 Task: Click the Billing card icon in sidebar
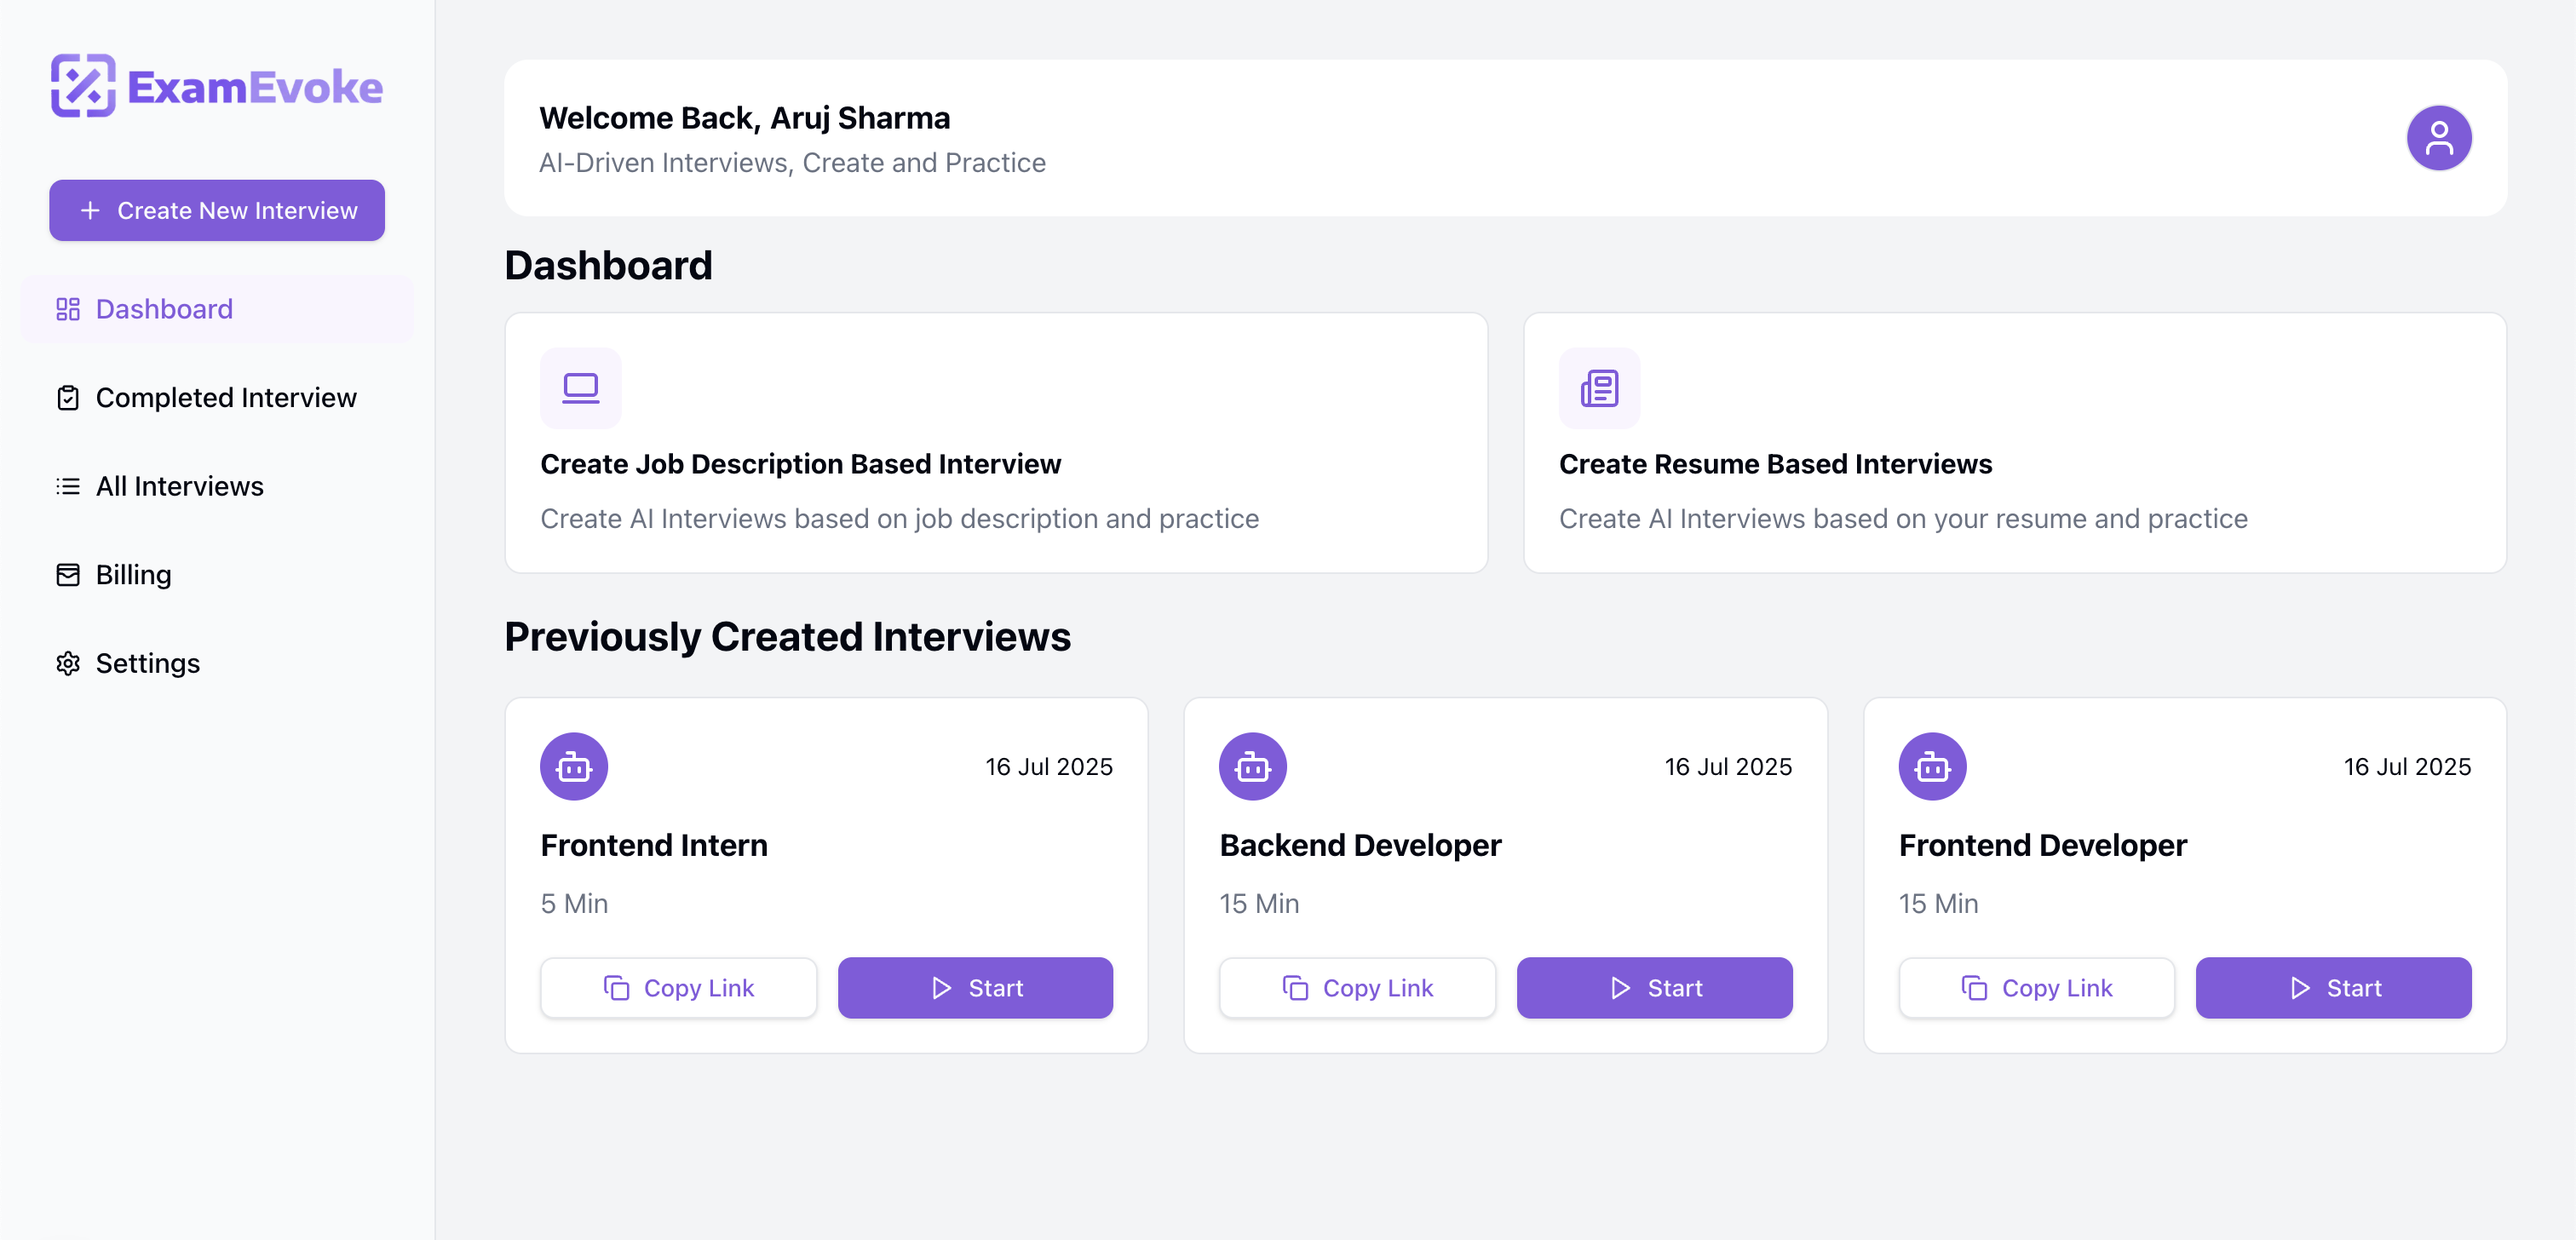[68, 575]
